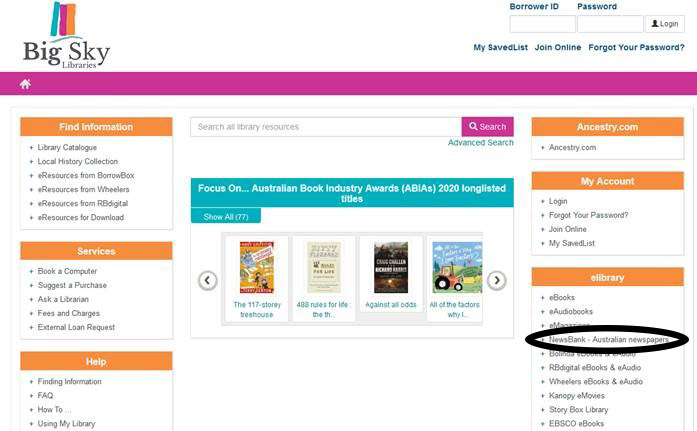Open Story Box Library link
The height and width of the screenshot is (431, 697).
click(578, 410)
